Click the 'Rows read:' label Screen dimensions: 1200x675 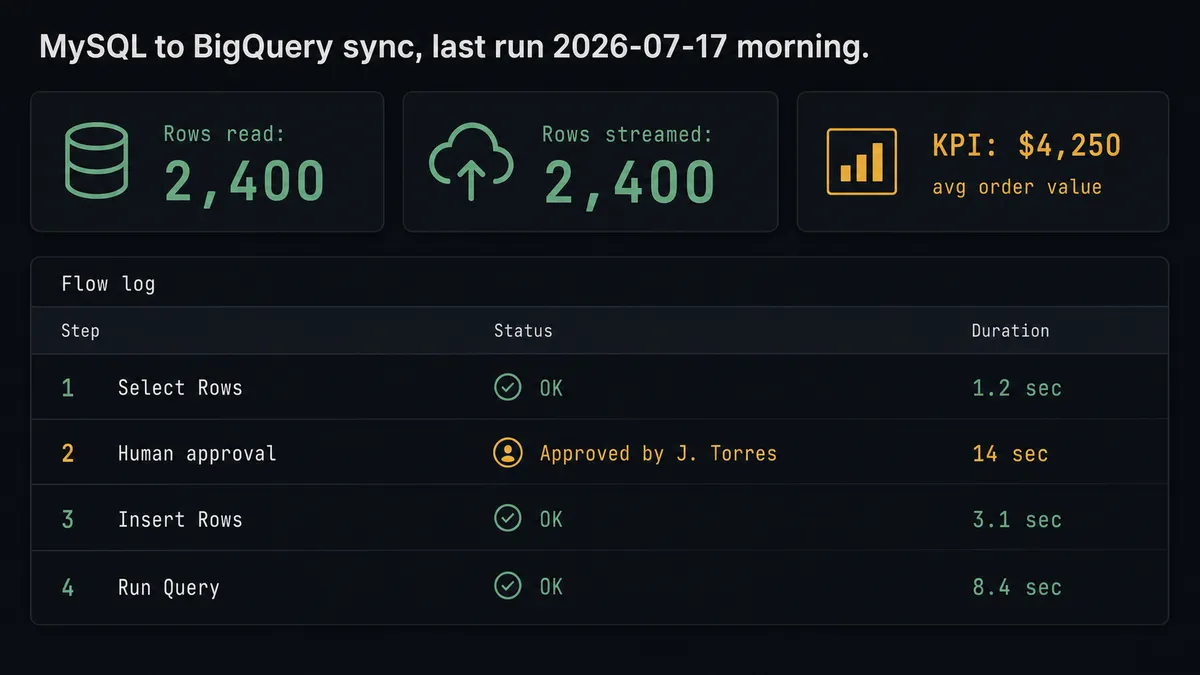[226, 134]
